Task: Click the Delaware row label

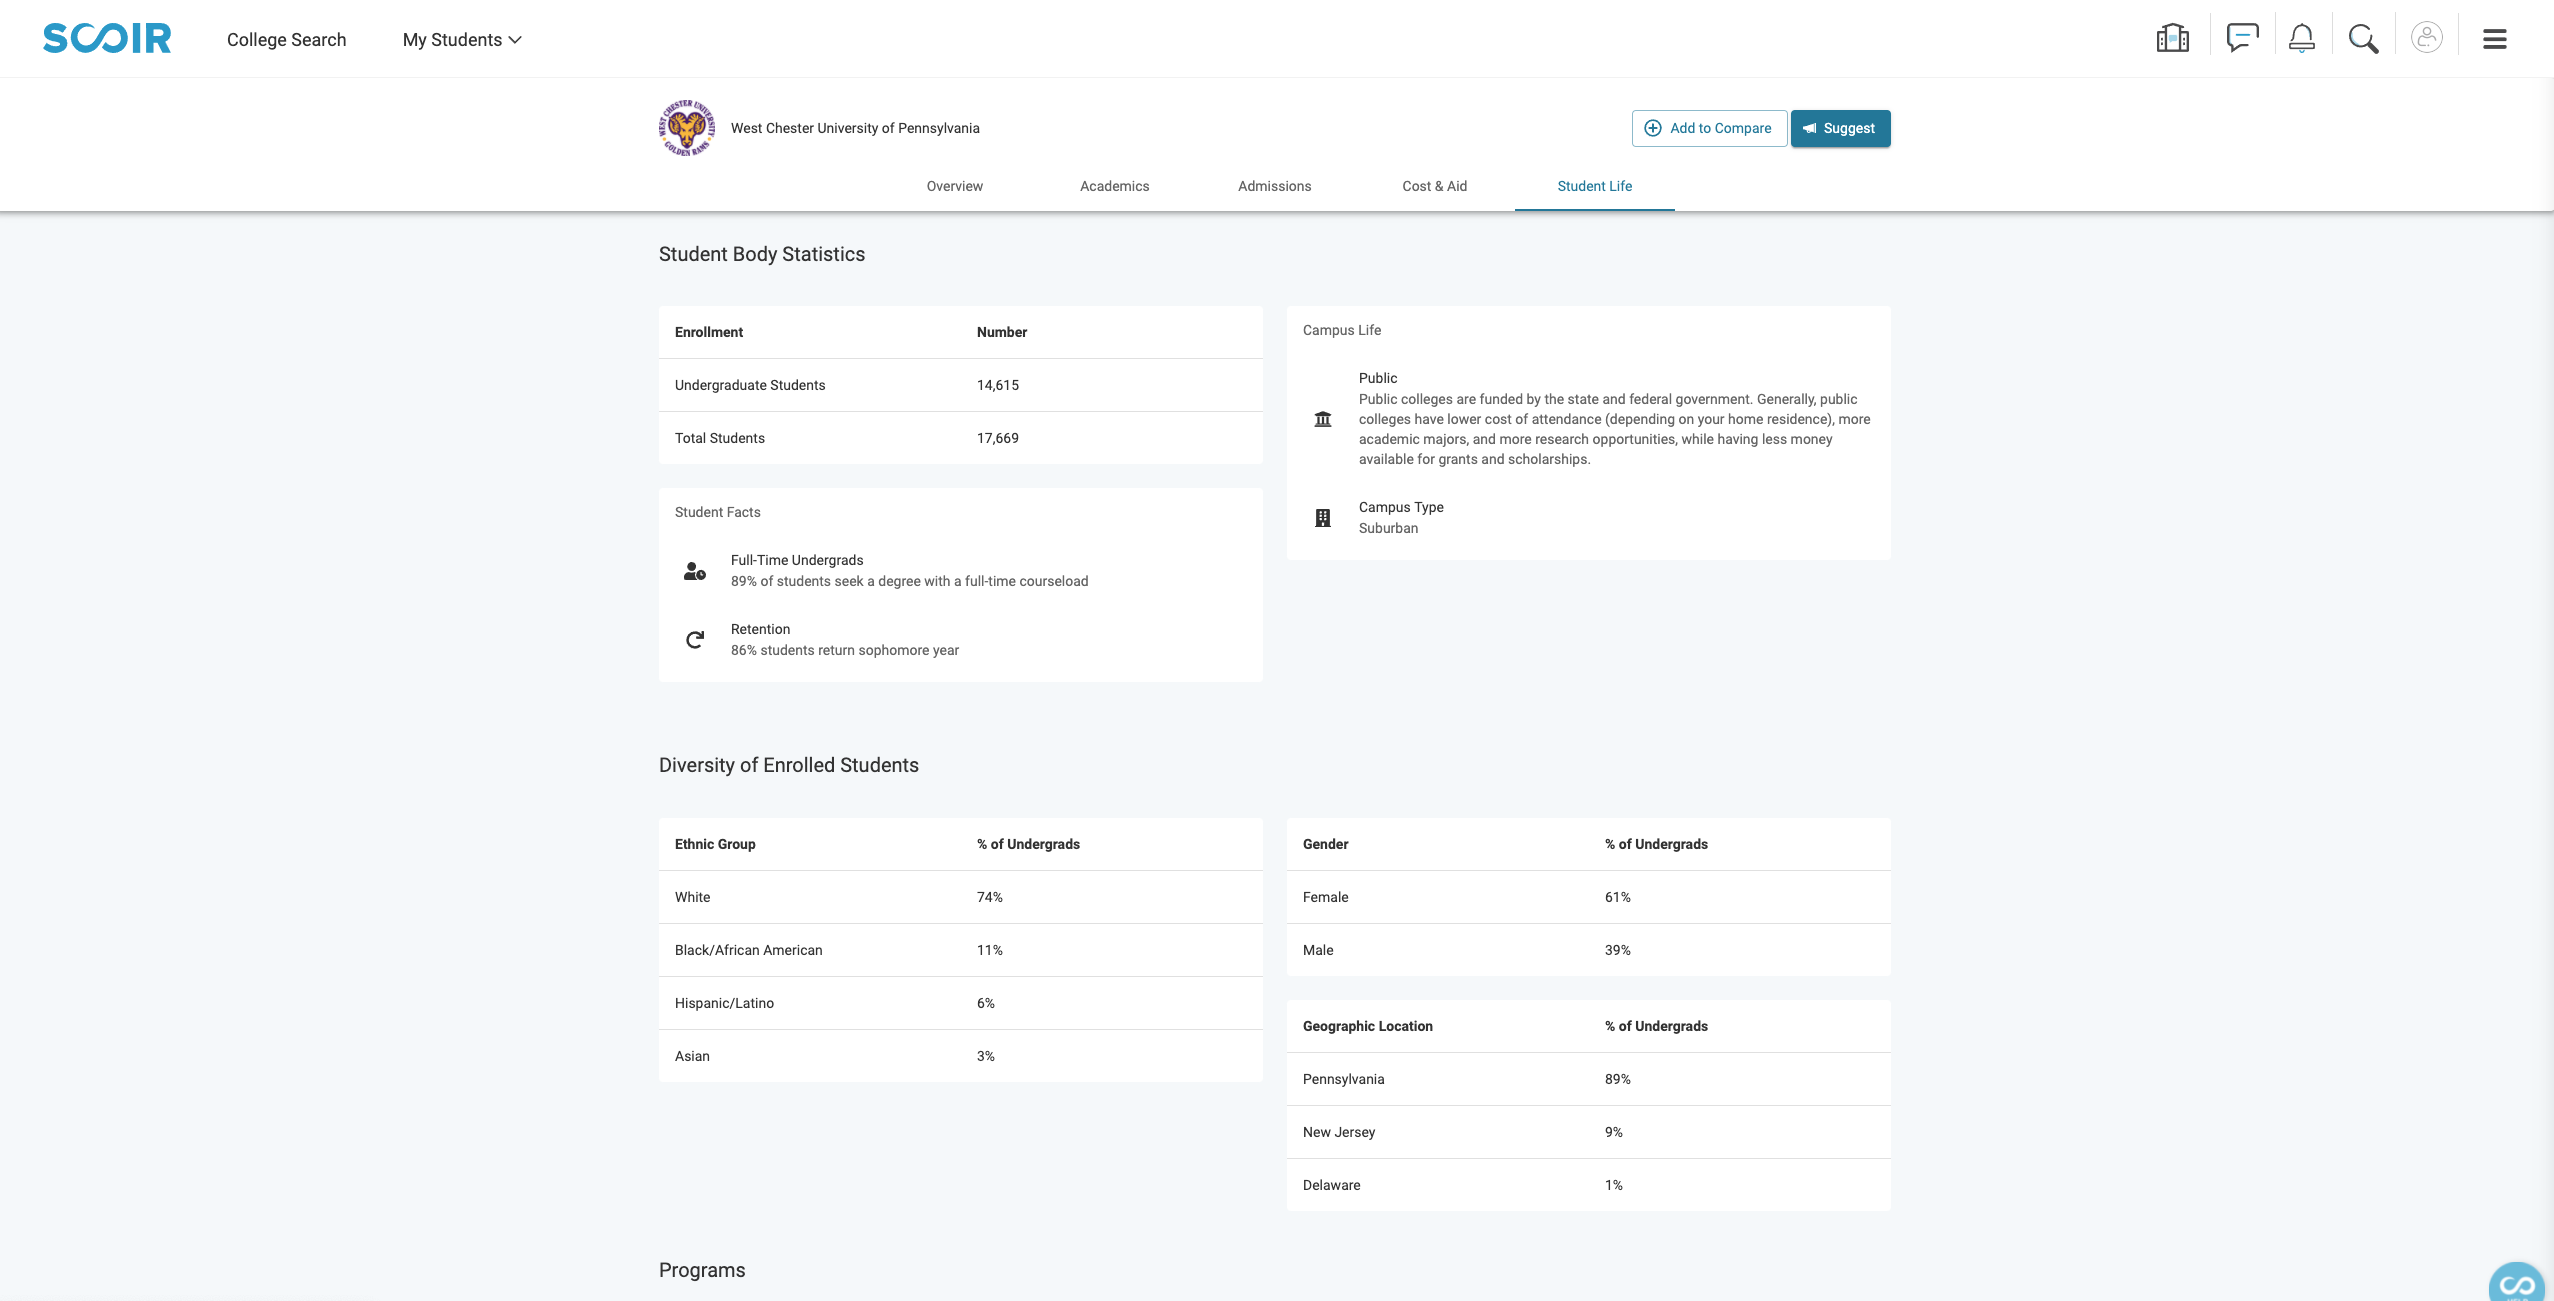Action: click(1332, 1185)
